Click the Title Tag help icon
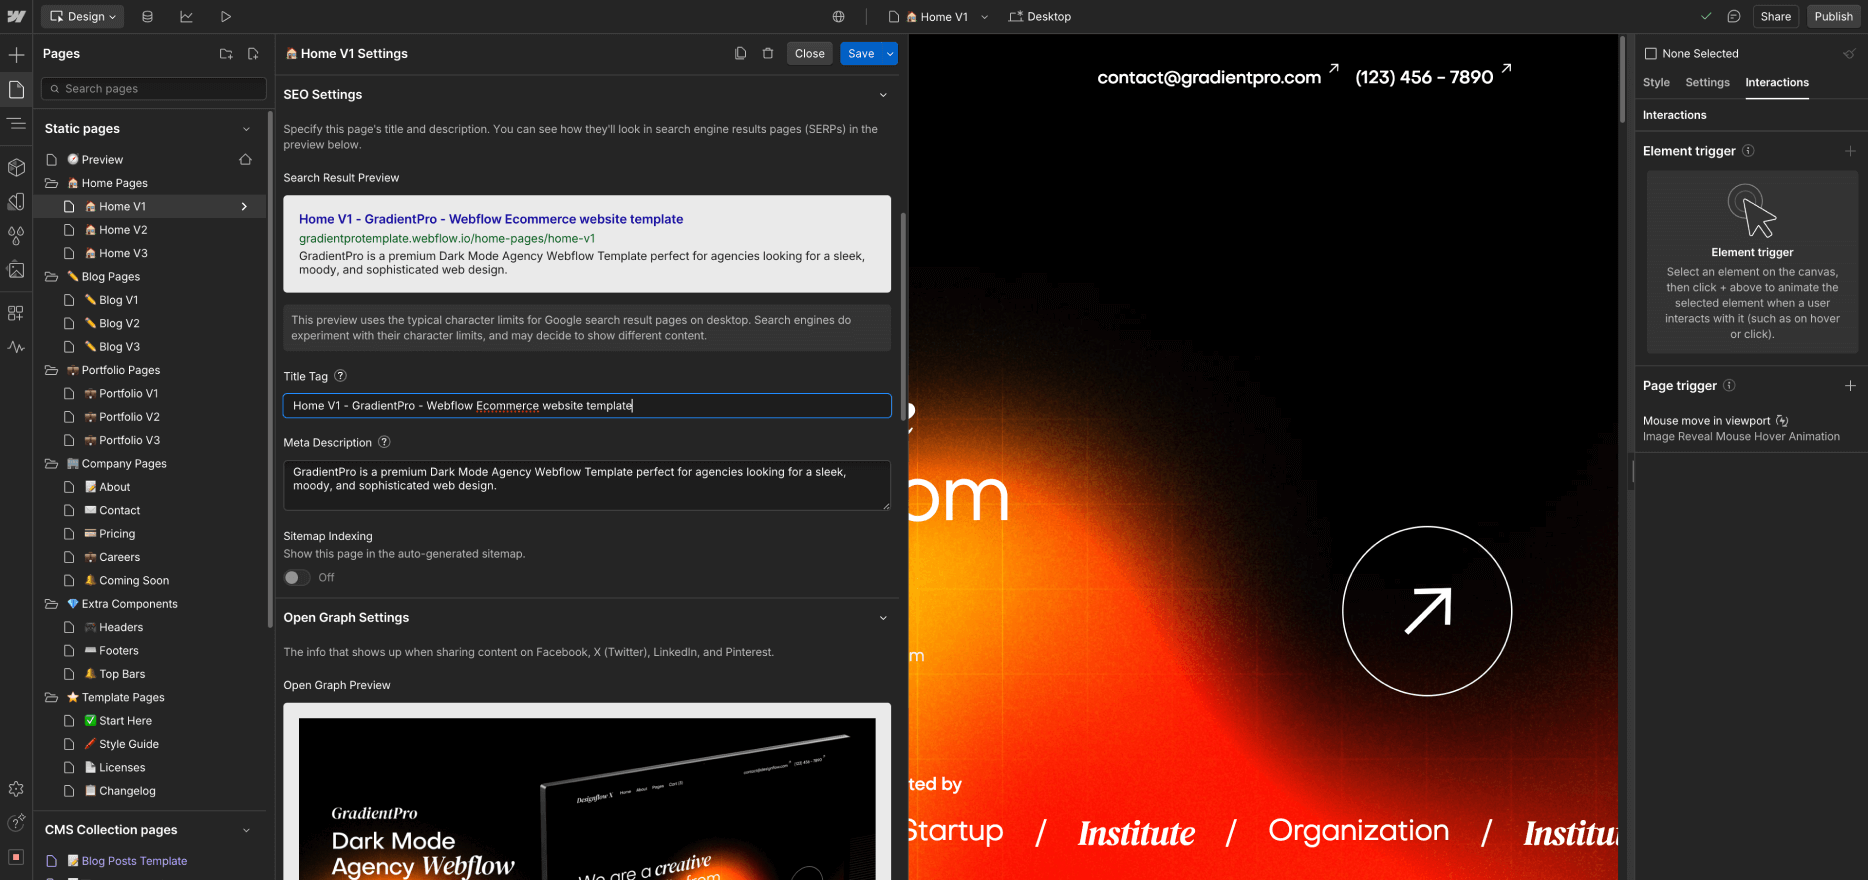This screenshot has width=1868, height=880. tap(340, 376)
